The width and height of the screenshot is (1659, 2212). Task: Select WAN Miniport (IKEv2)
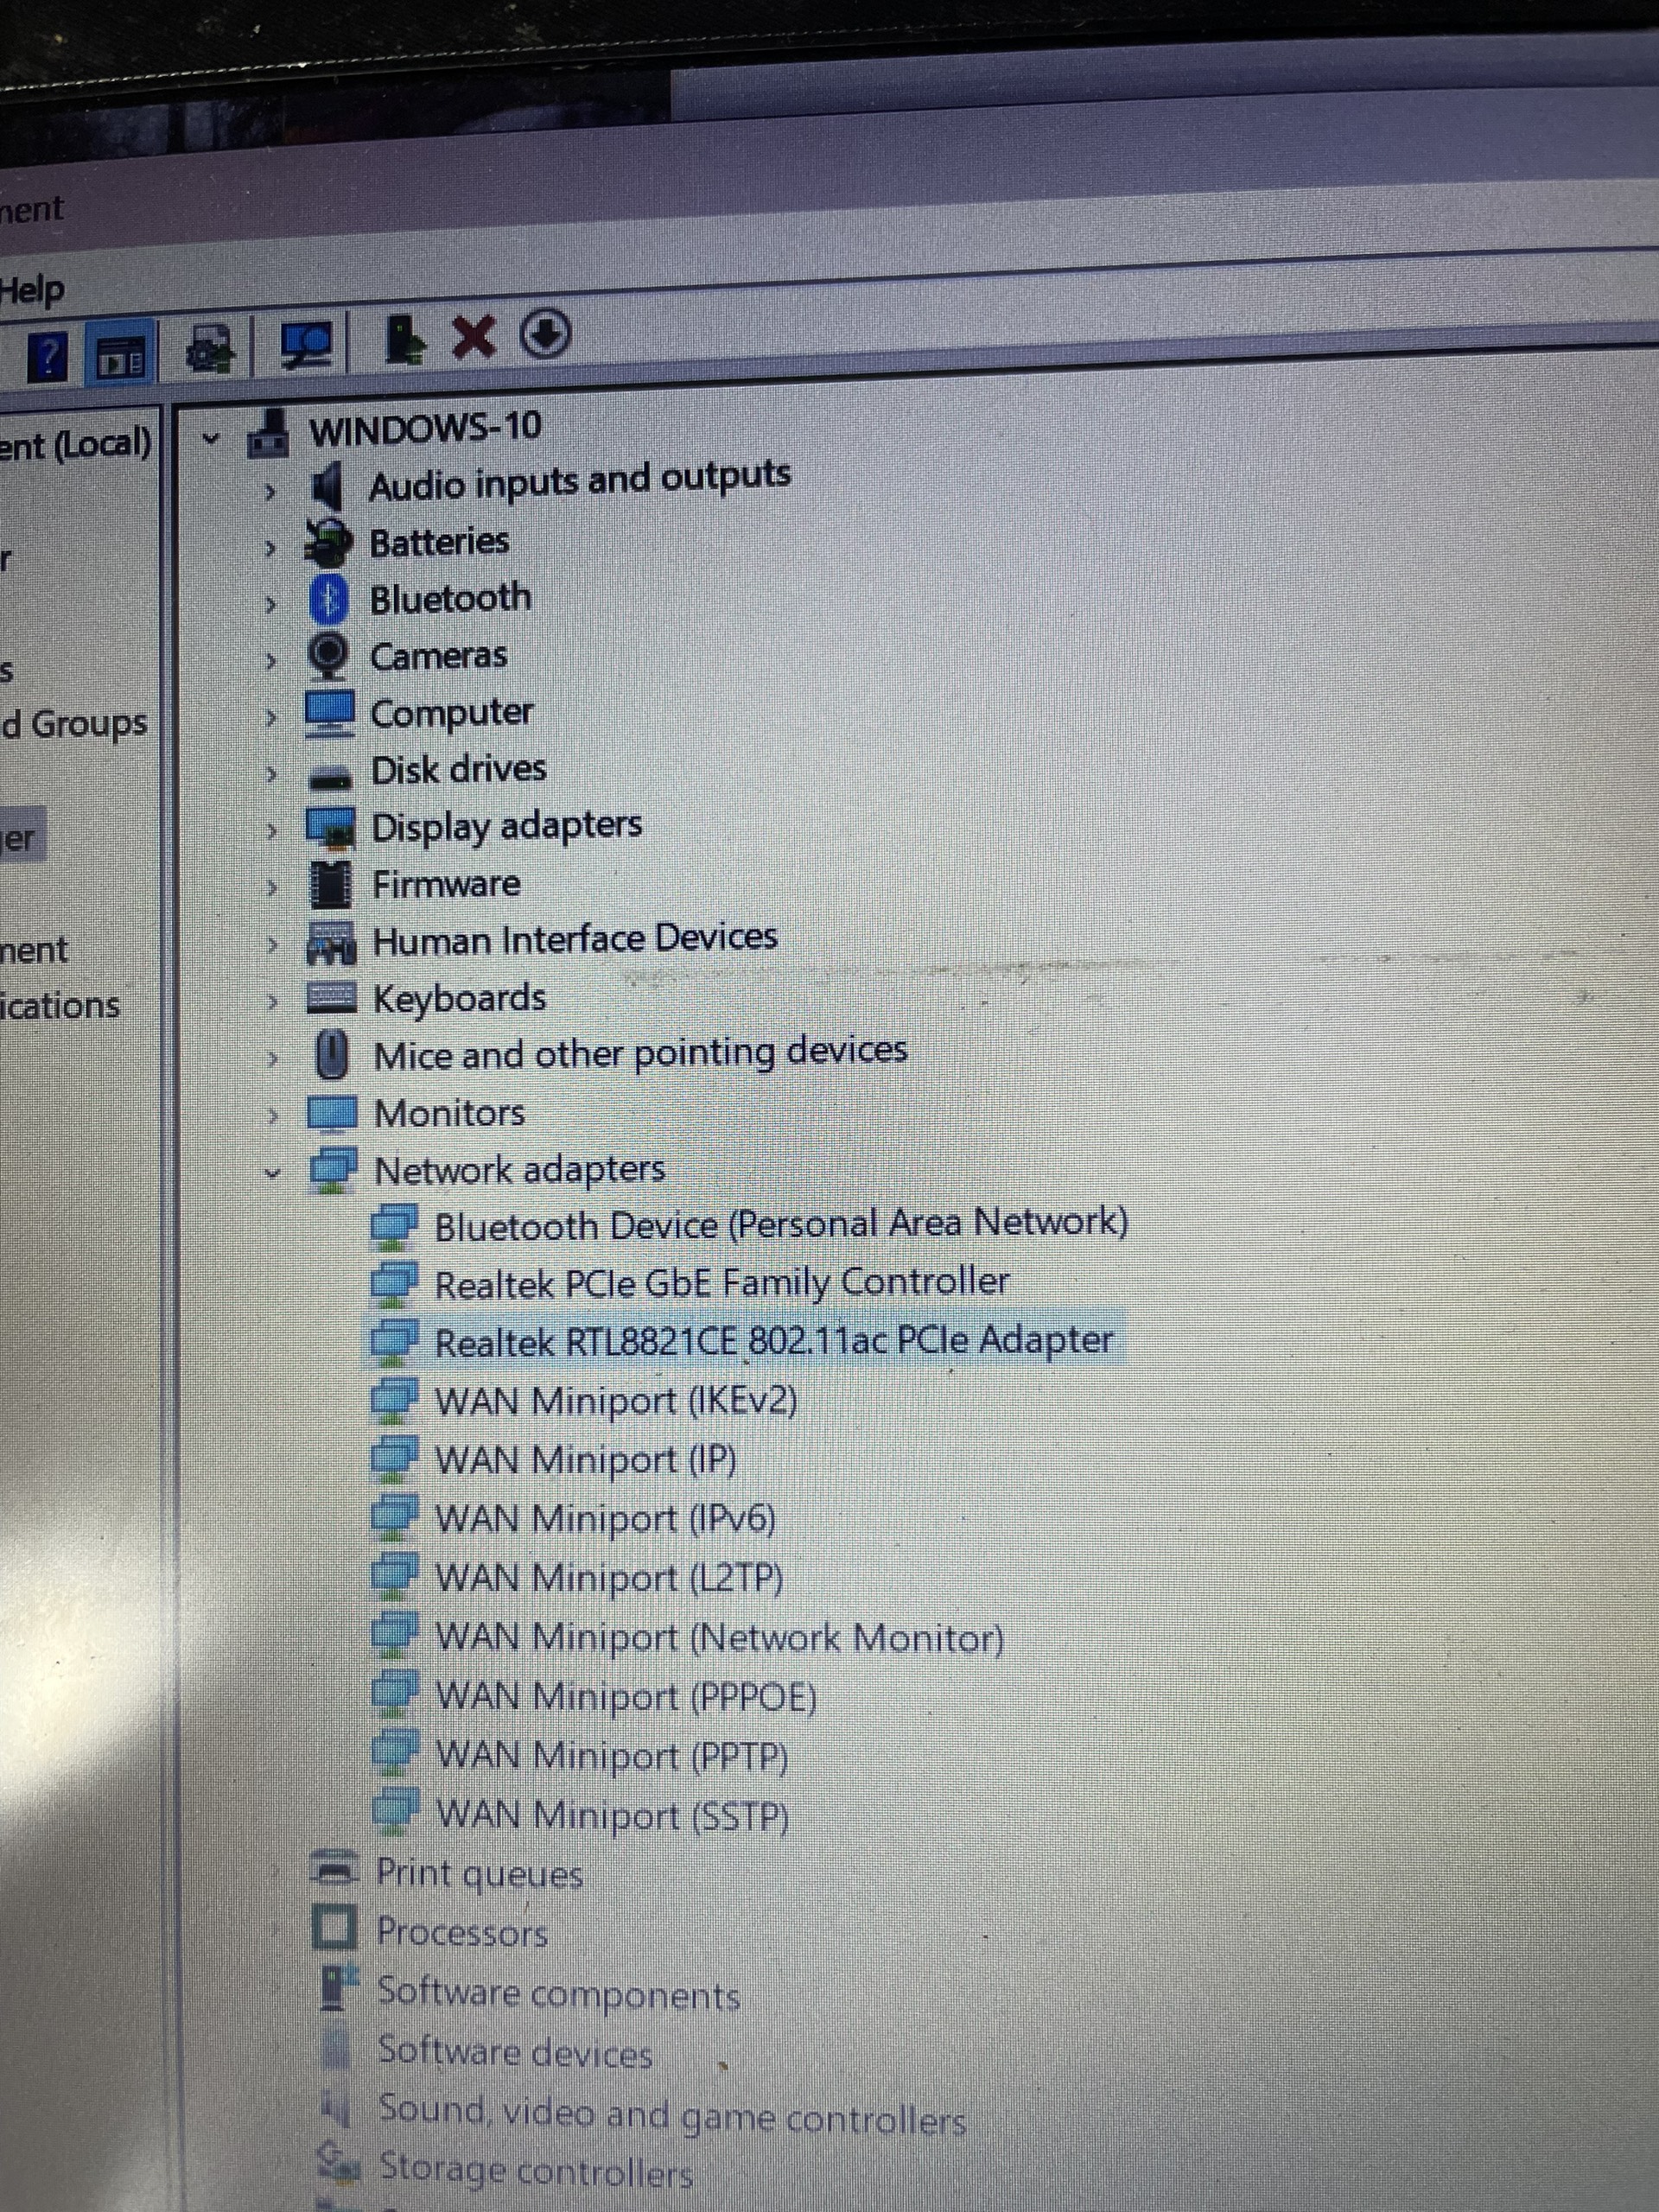tap(616, 1401)
